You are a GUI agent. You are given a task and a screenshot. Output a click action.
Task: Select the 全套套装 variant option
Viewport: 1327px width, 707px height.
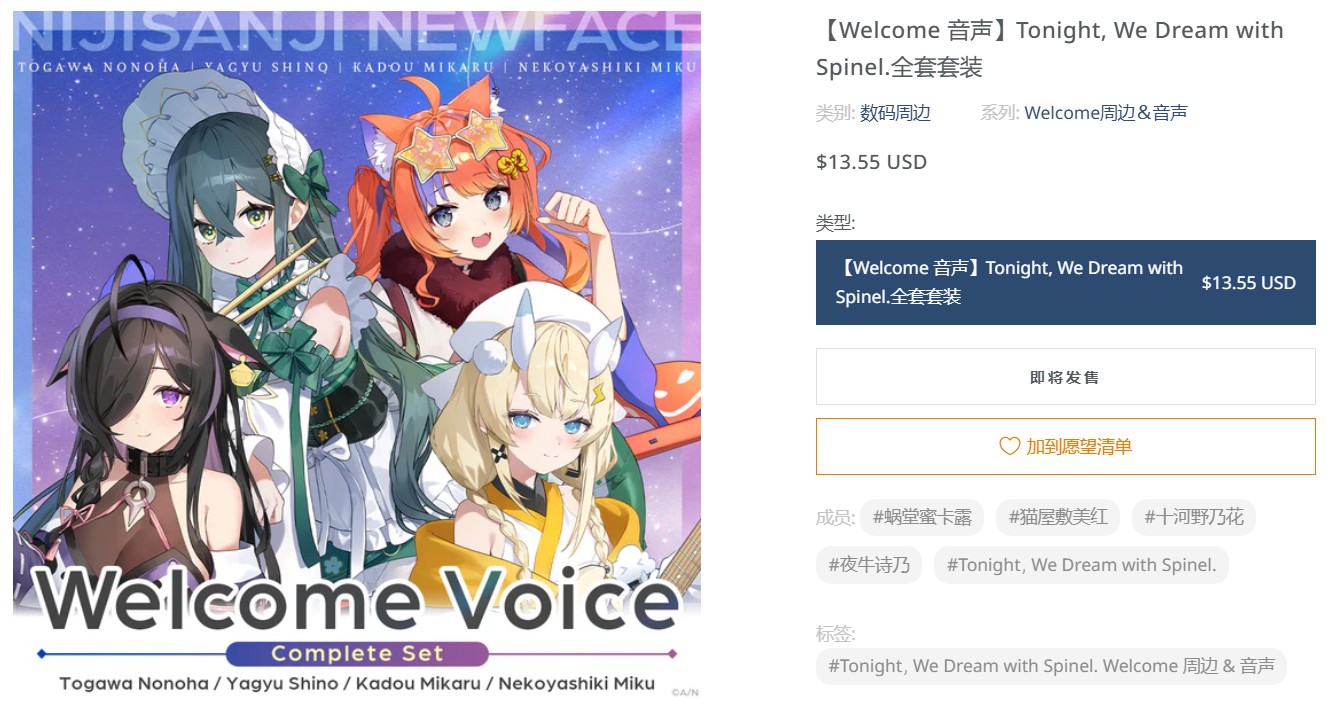point(1065,282)
